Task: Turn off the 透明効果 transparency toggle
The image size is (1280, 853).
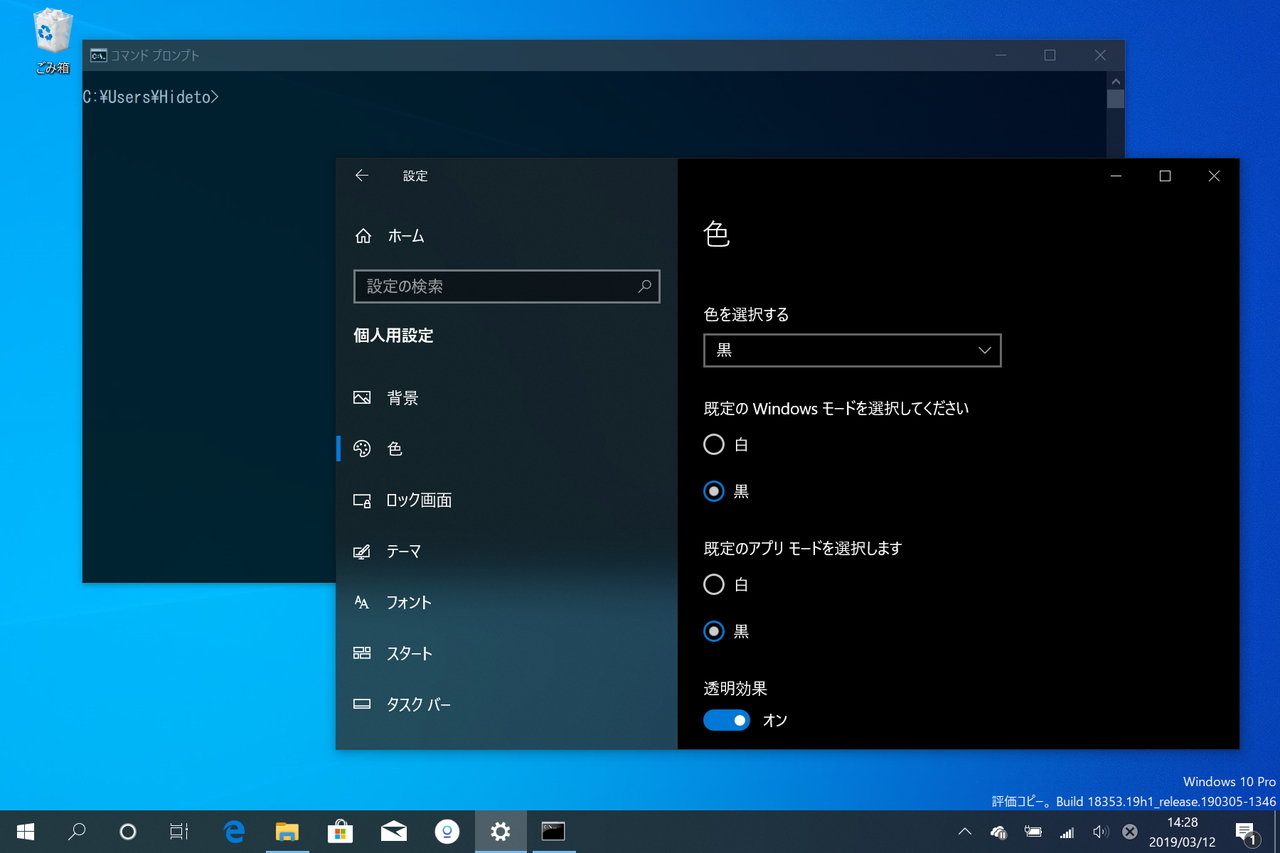Action: click(x=726, y=720)
